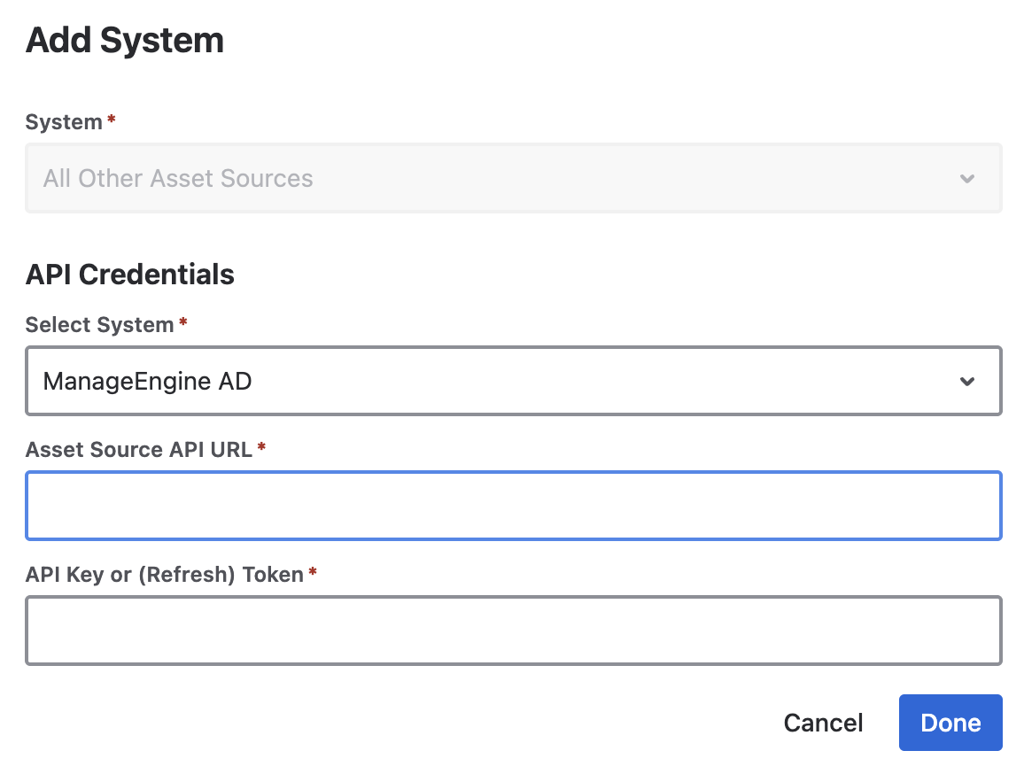Click the chevron beside All Other Asset Sources
This screenshot has width=1024, height=774.
click(967, 179)
